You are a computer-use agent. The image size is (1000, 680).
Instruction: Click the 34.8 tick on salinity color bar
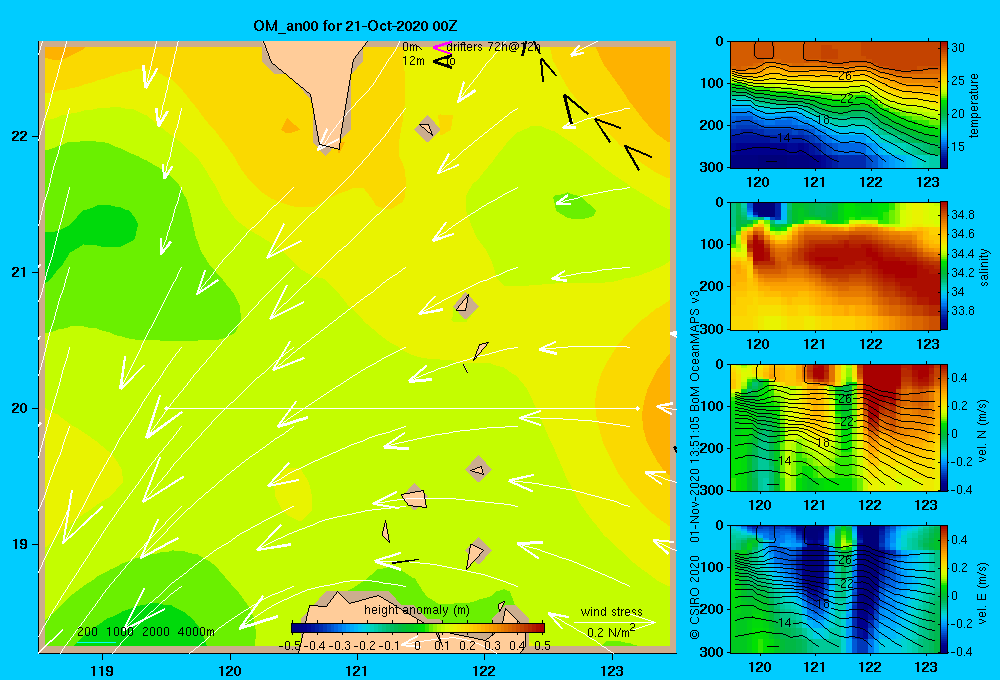tap(962, 215)
